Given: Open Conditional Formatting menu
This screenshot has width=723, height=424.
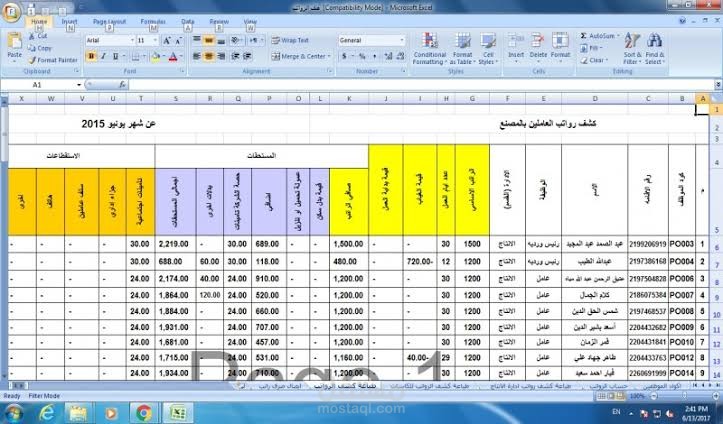Looking at the screenshot, I should coord(429,49).
